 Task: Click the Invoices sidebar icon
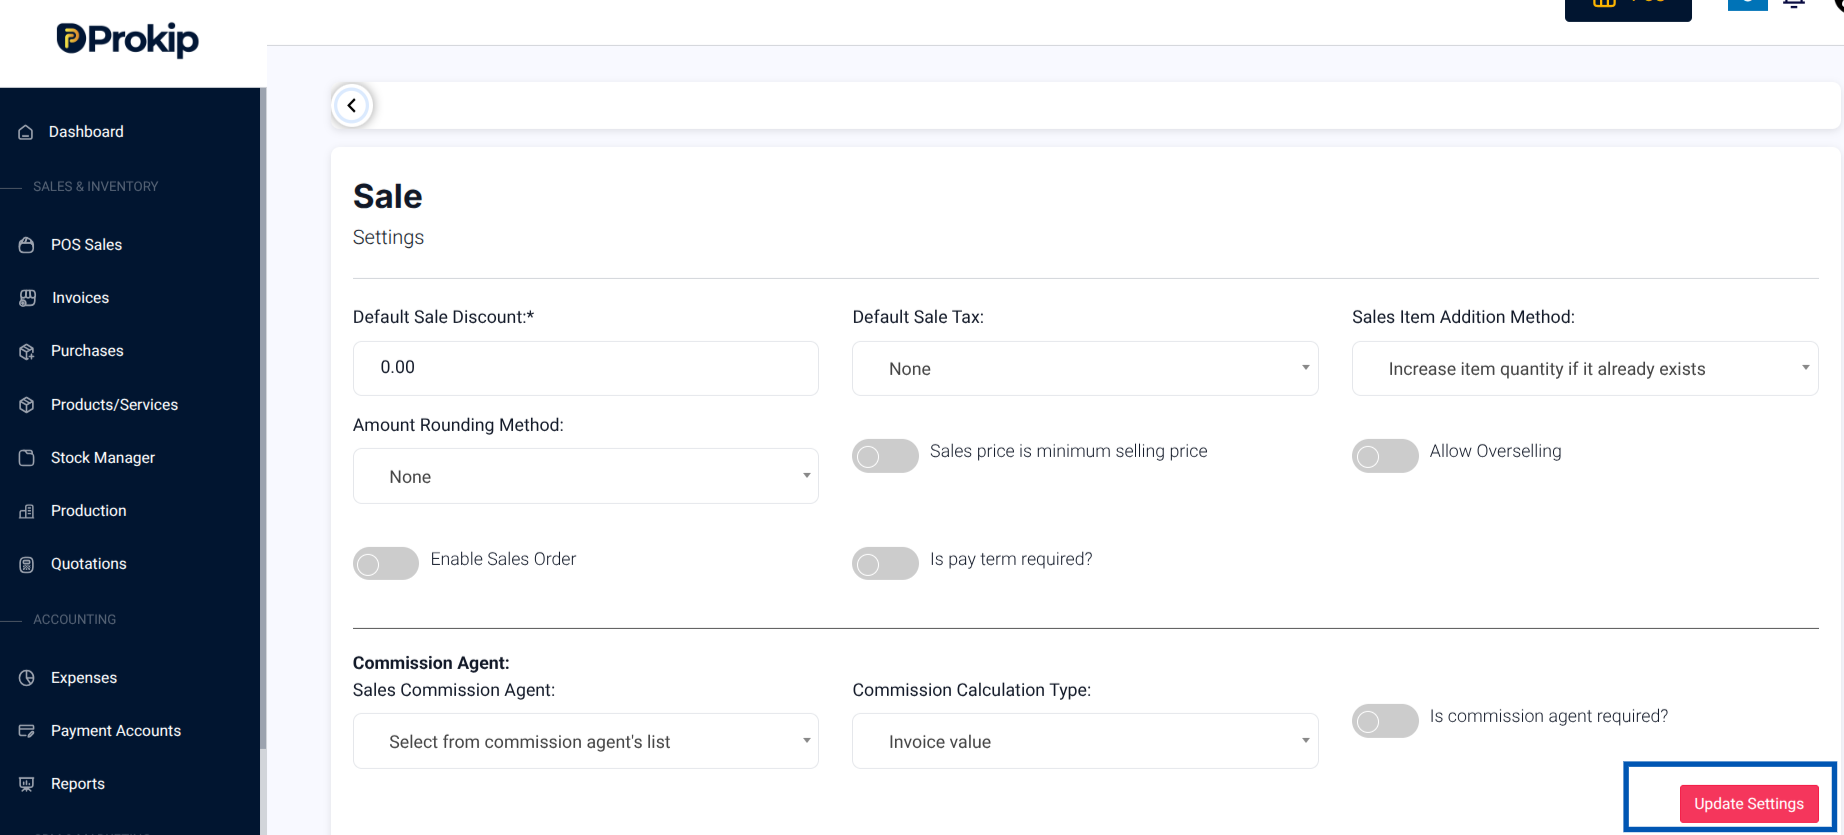coord(27,298)
